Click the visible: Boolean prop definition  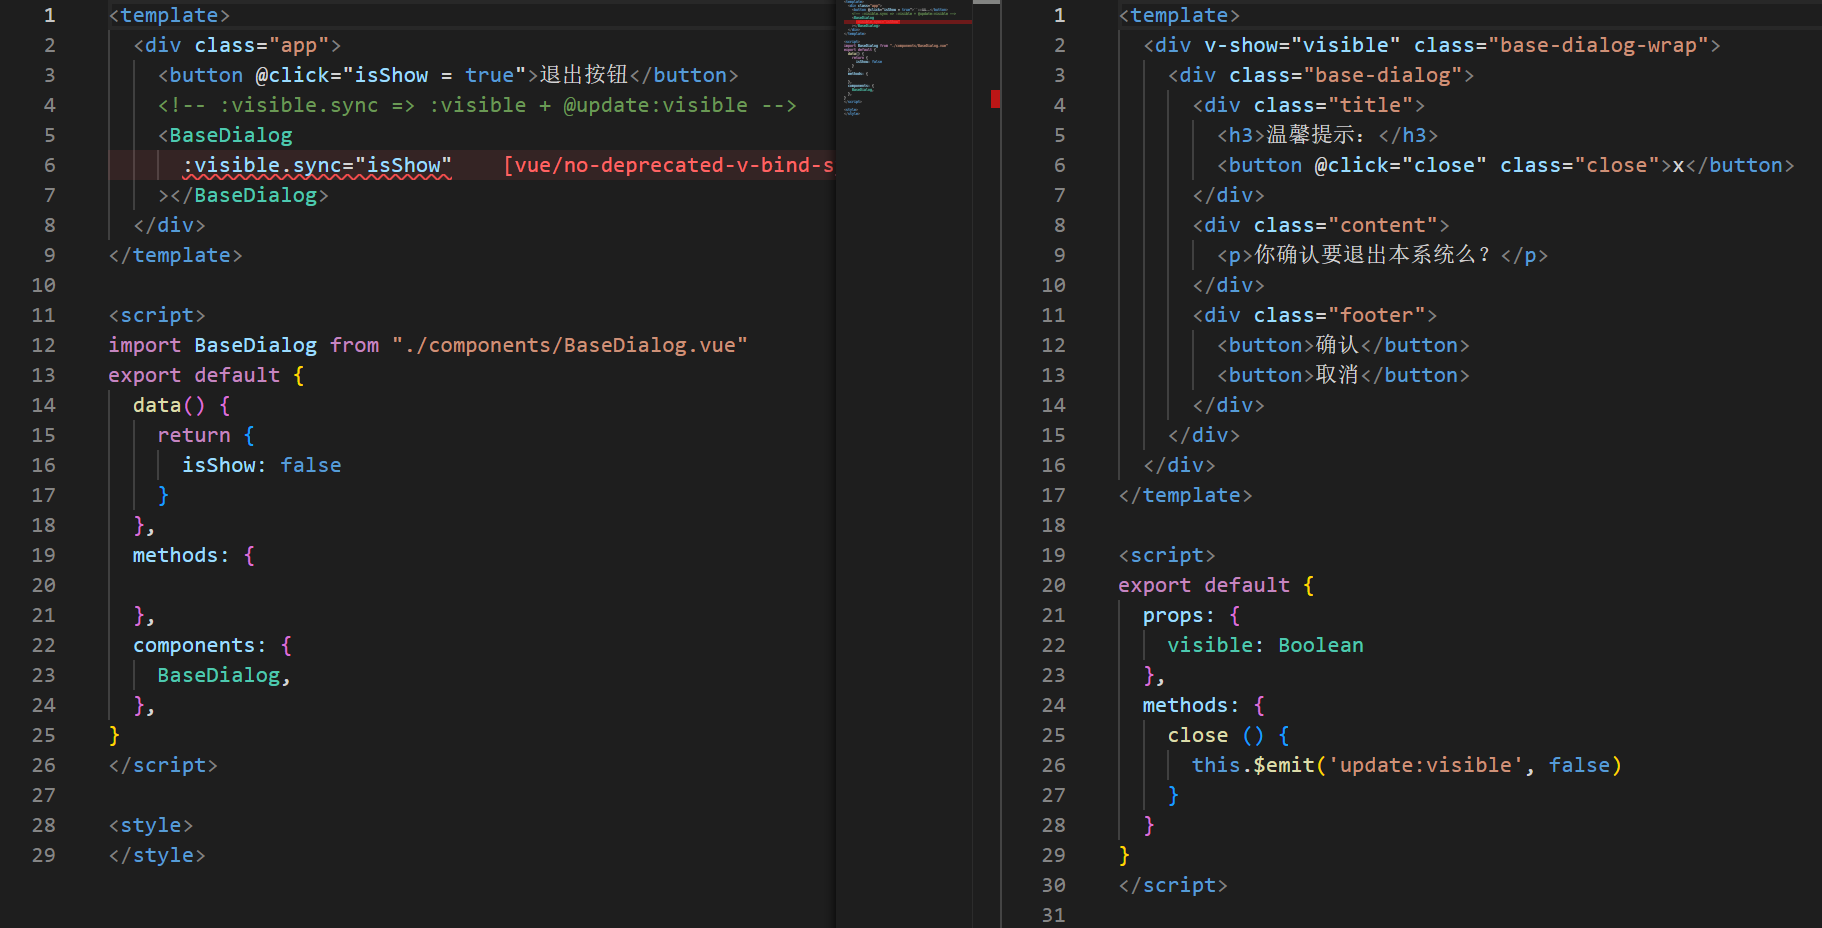tap(1266, 645)
